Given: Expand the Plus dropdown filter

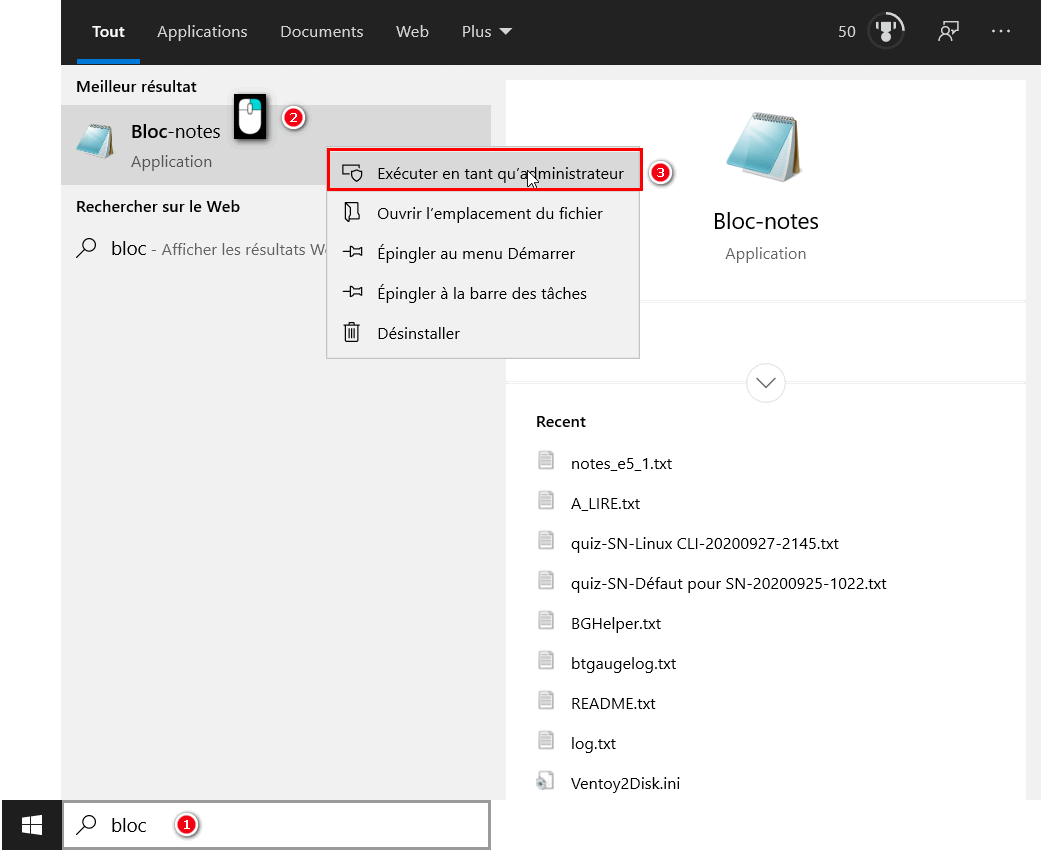Looking at the screenshot, I should (487, 31).
